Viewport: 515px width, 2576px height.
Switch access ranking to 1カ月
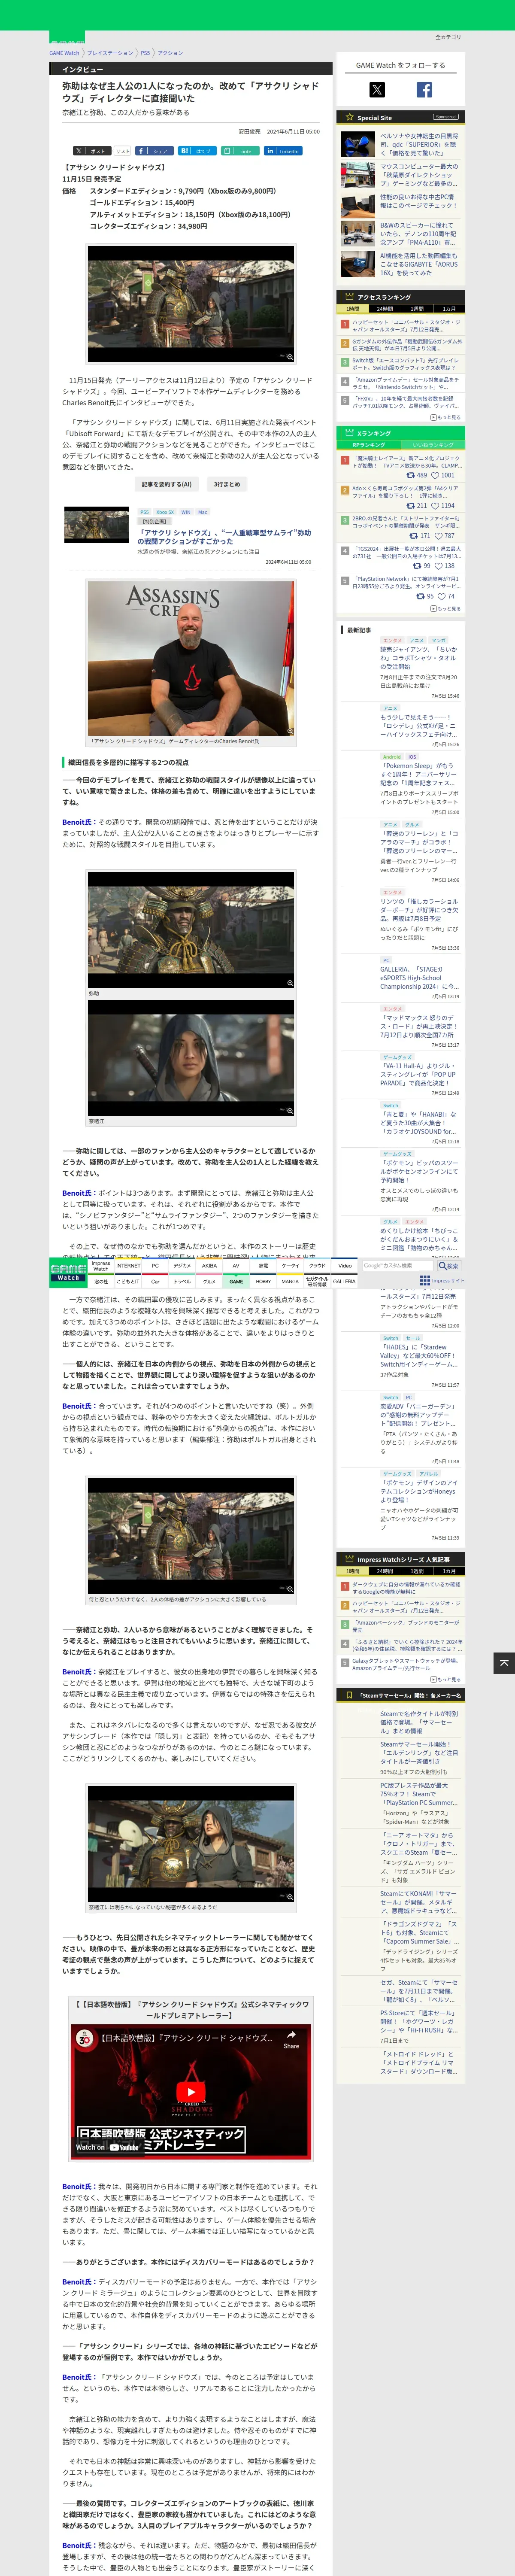pos(449,309)
